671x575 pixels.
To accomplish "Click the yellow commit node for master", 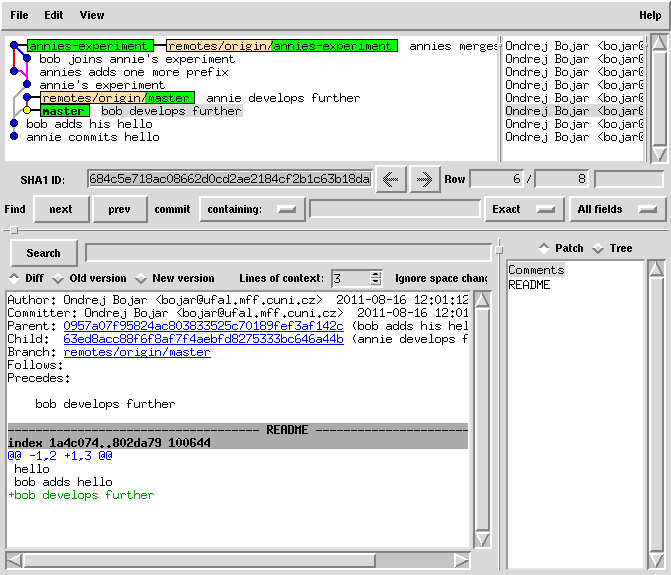I will pyautogui.click(x=27, y=111).
